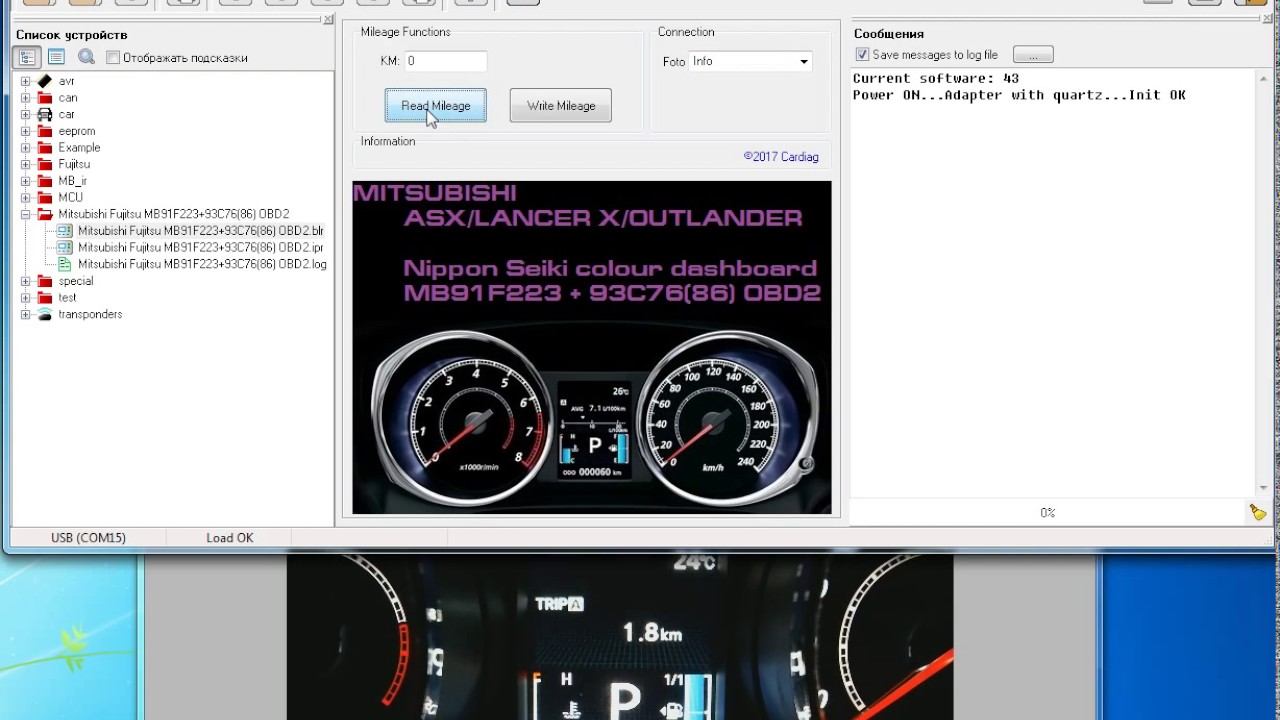Expand the can folder node
Image resolution: width=1280 pixels, height=720 pixels.
(26, 98)
